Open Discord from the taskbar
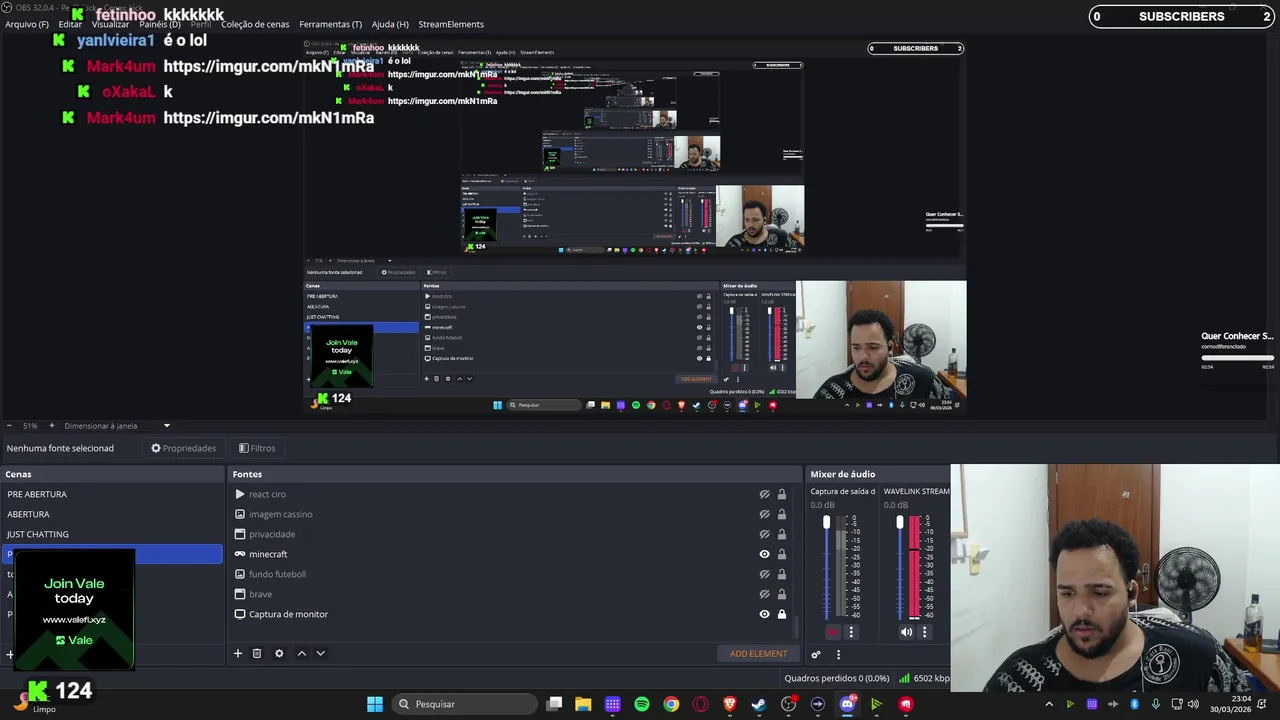The width and height of the screenshot is (1280, 720). [x=847, y=704]
